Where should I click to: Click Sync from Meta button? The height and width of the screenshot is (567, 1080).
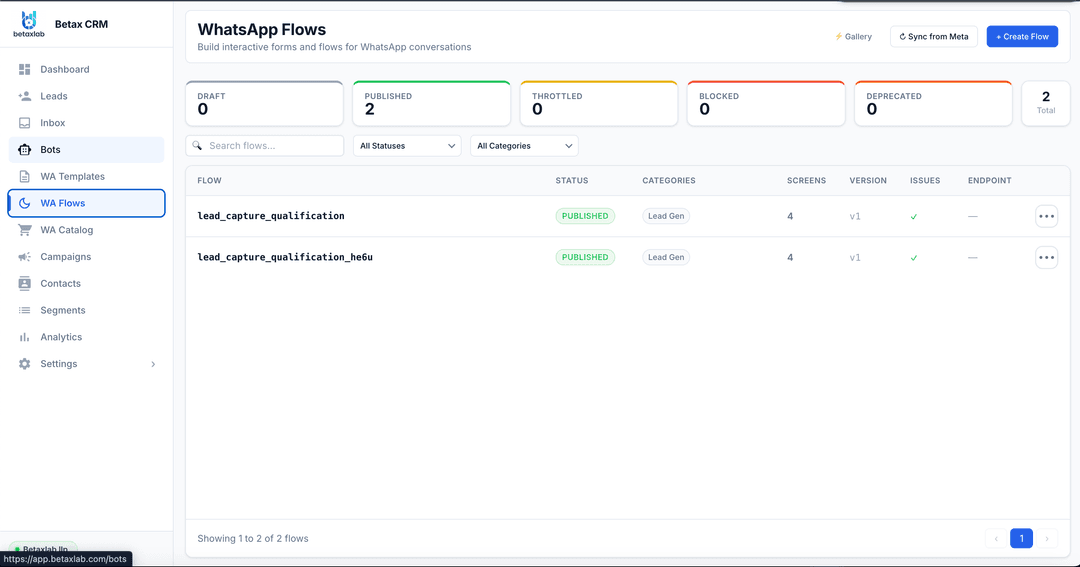point(934,37)
